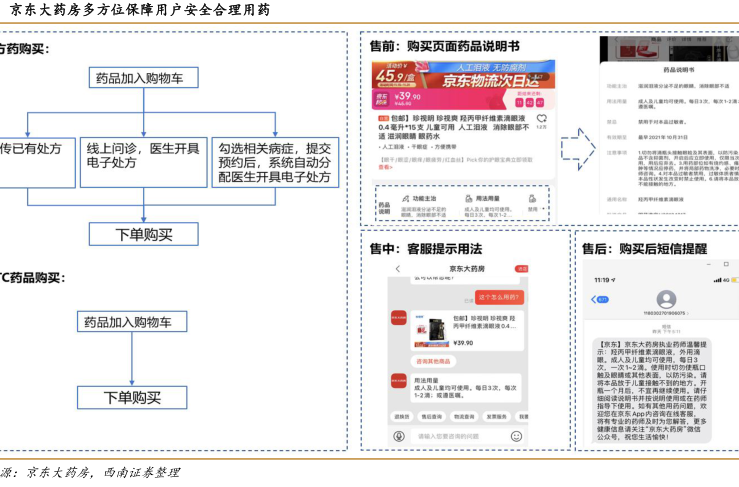Tap the microphone voice input icon
The image size is (739, 487).
point(399,436)
